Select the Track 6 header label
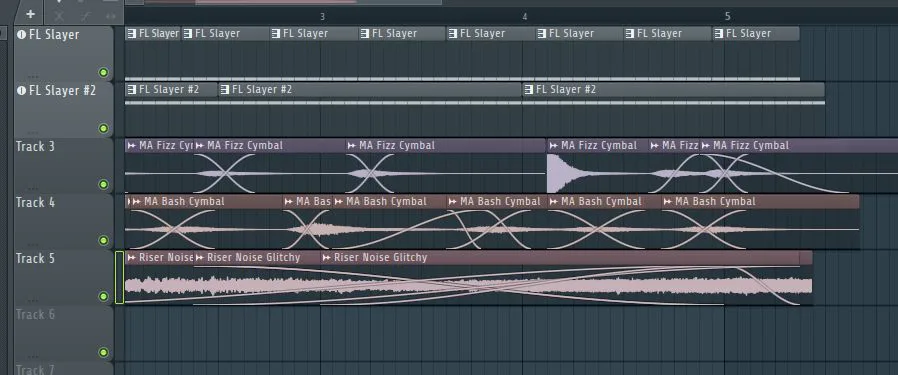898x375 pixels. point(36,315)
